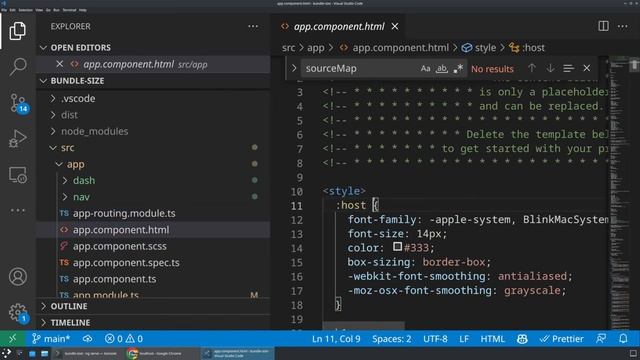Screen dimensions: 640x360
Task: Open app.component.spec.ts file
Action: pos(126,262)
